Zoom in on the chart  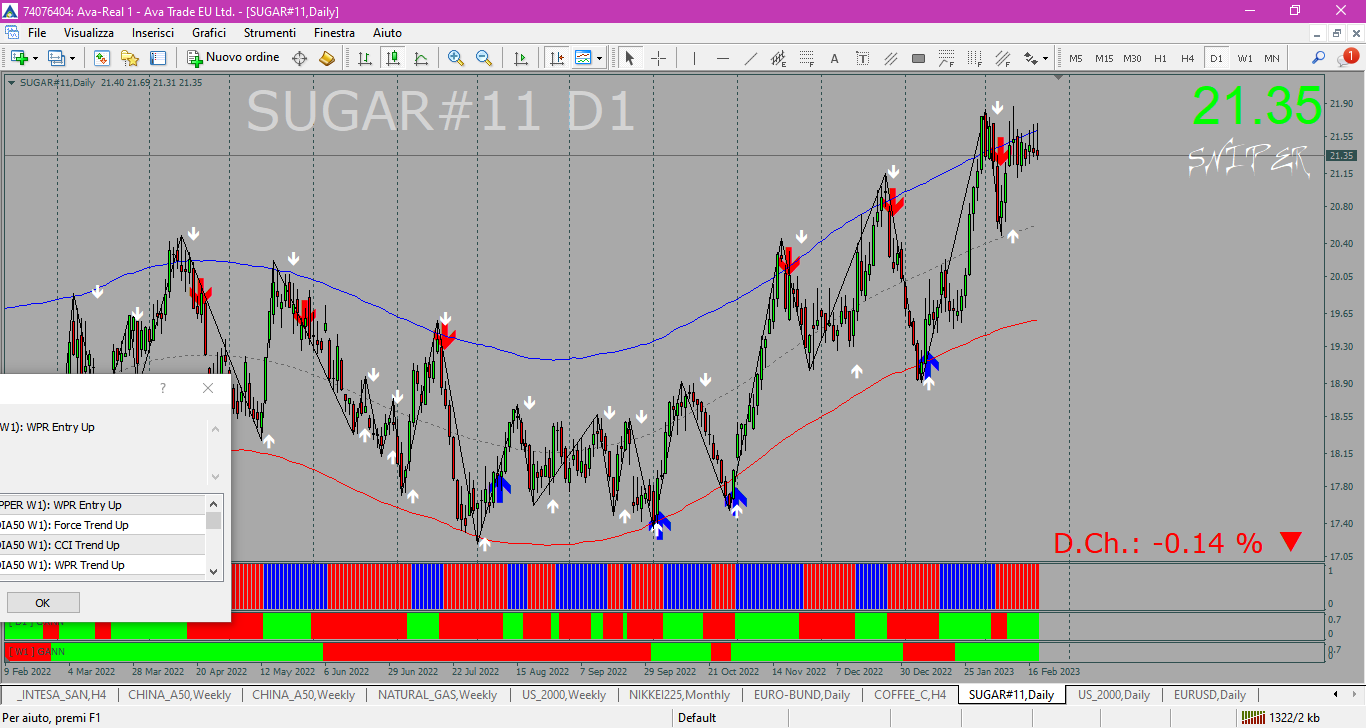[456, 58]
